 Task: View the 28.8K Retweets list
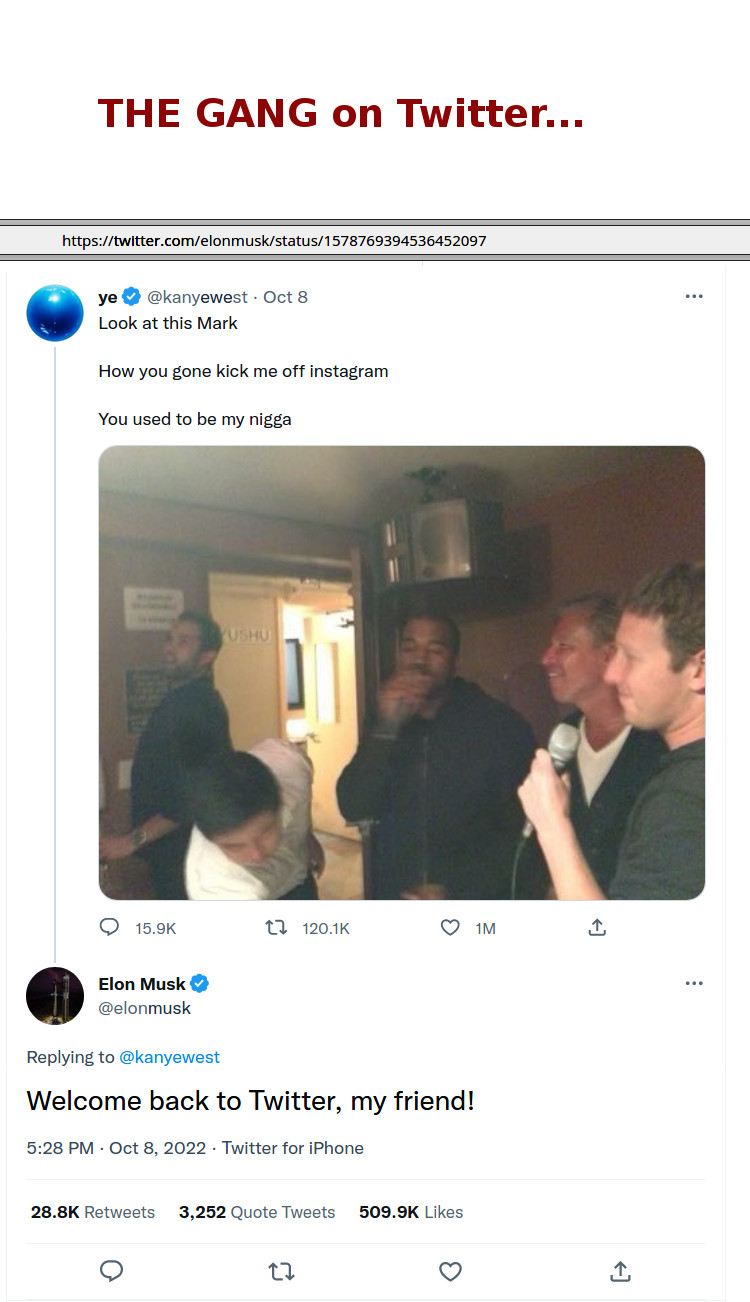tap(93, 1212)
